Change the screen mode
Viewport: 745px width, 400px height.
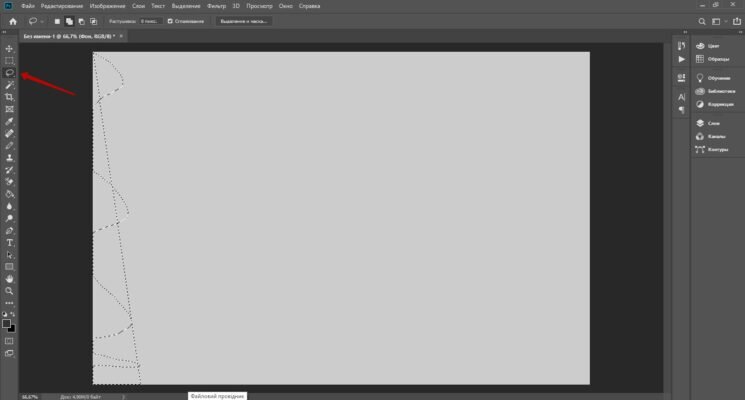pos(9,353)
